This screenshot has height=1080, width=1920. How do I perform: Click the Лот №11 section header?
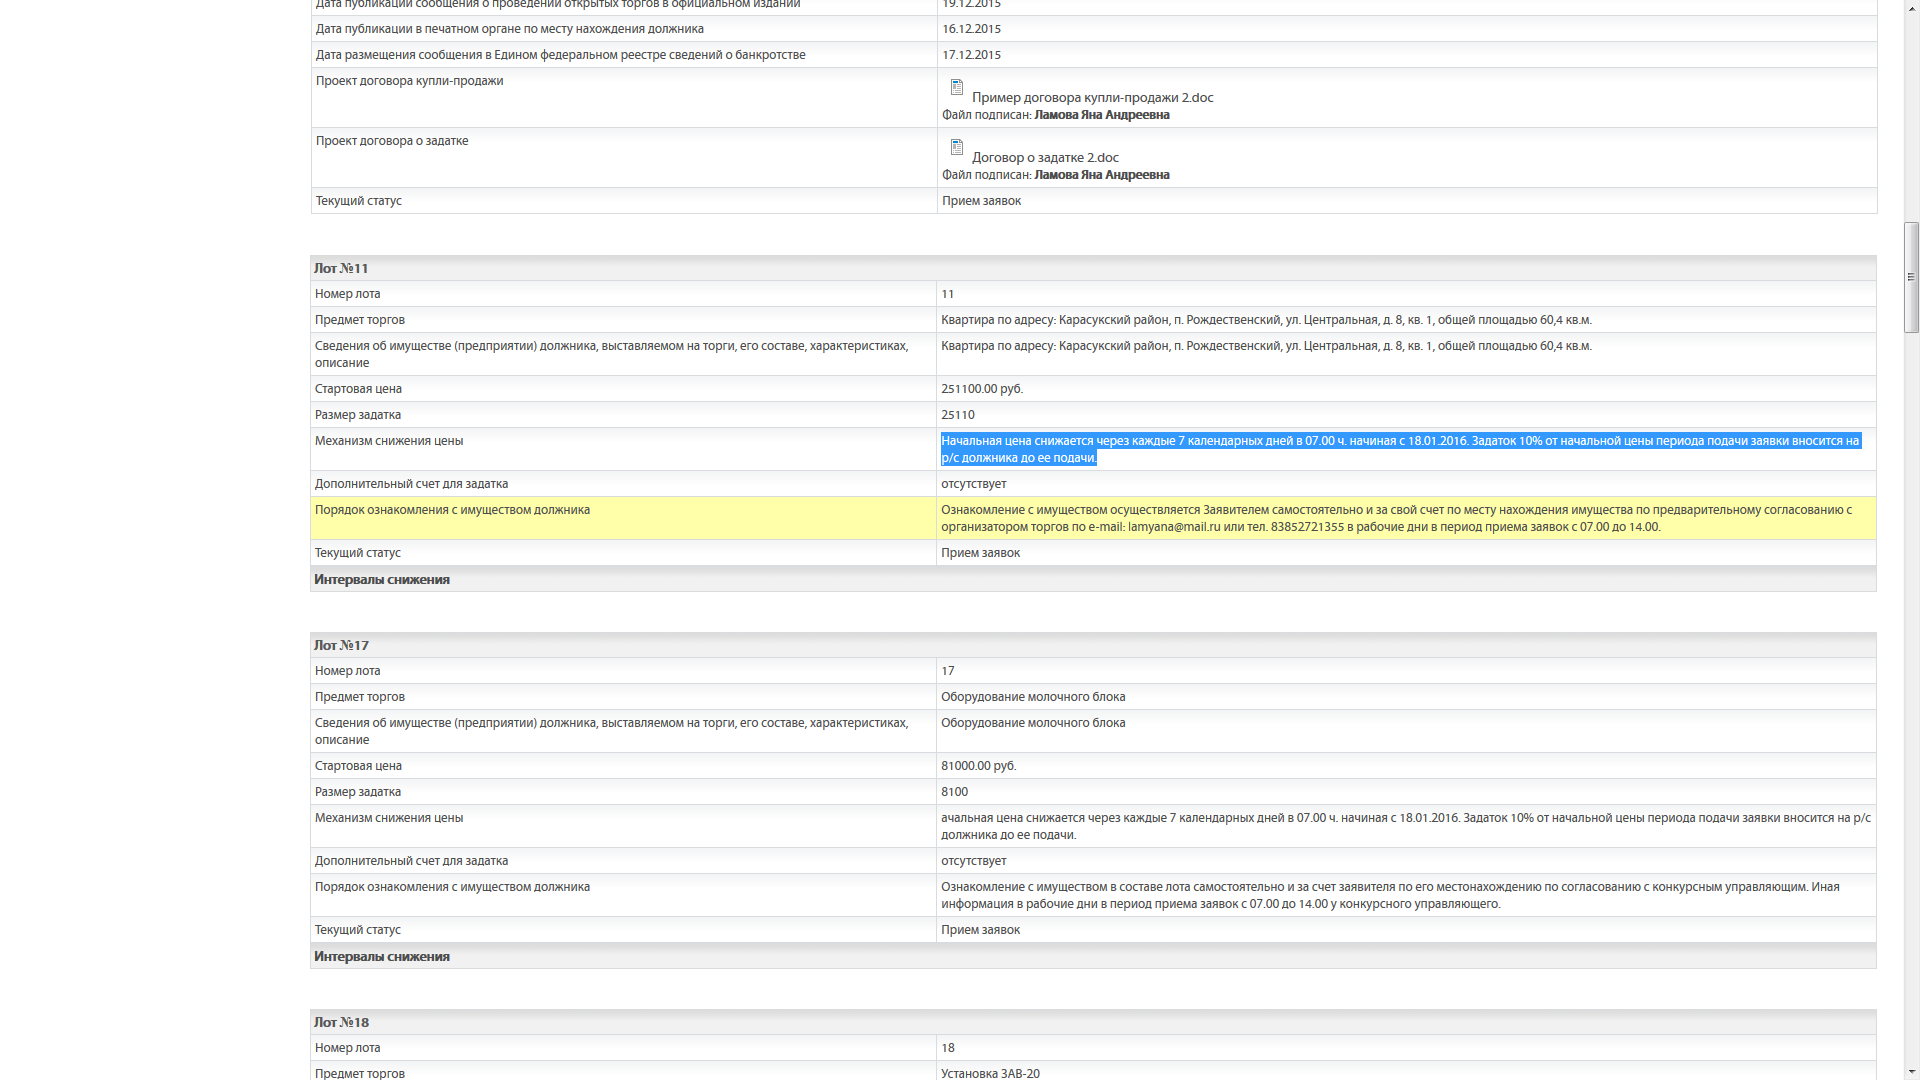tap(341, 268)
